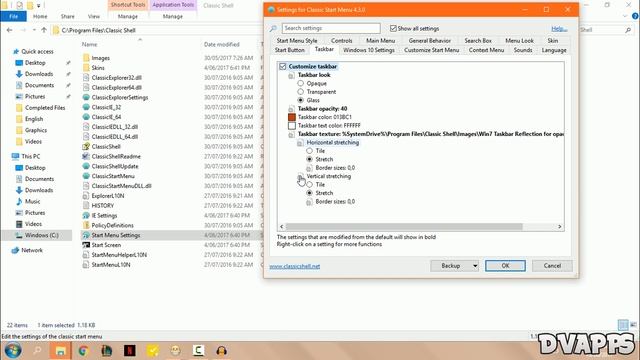Launch Google Chrome from the taskbar
The image size is (640, 360).
tap(83, 351)
